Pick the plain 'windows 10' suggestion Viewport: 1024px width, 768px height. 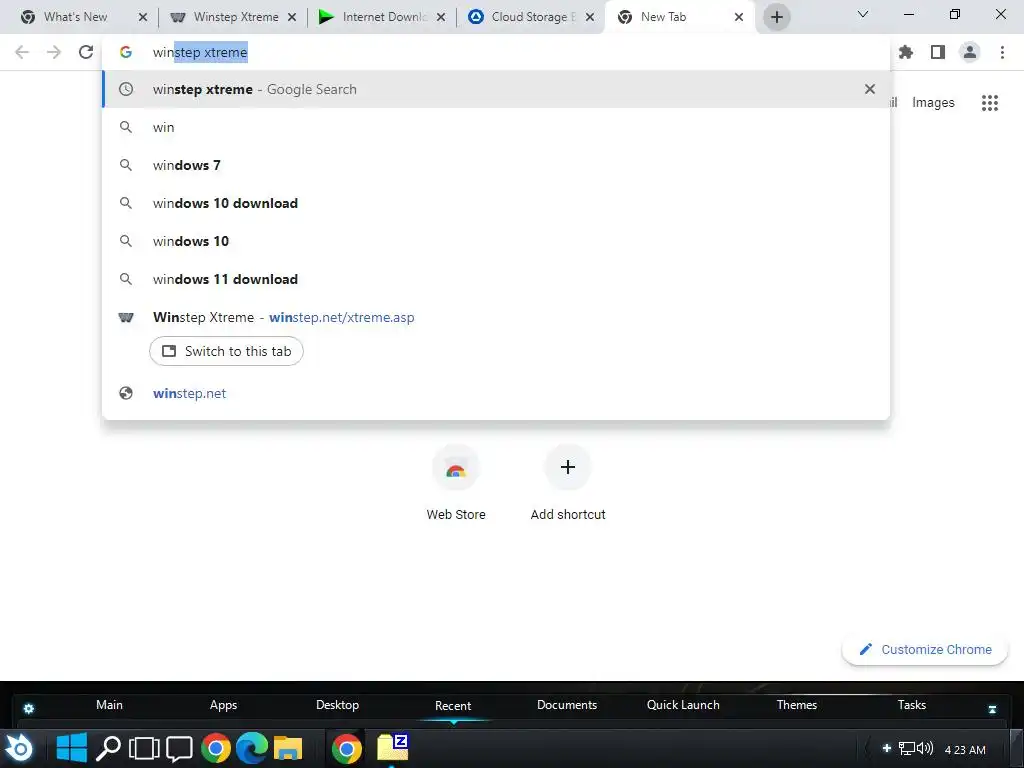pos(496,241)
